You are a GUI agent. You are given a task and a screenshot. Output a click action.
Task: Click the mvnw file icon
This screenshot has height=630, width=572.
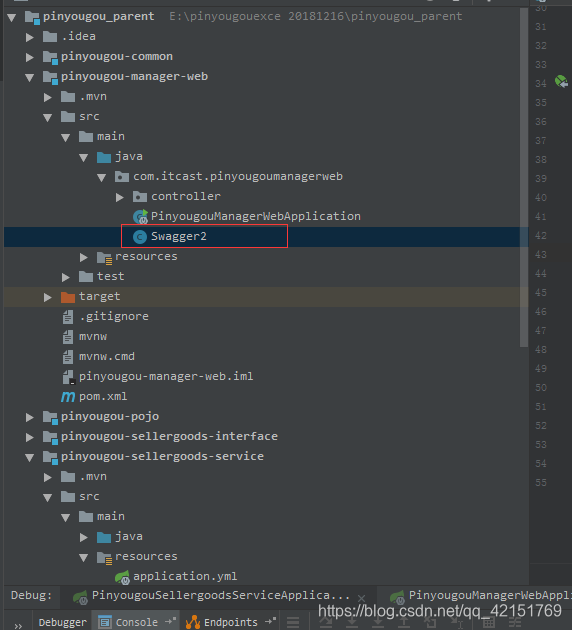tap(68, 337)
